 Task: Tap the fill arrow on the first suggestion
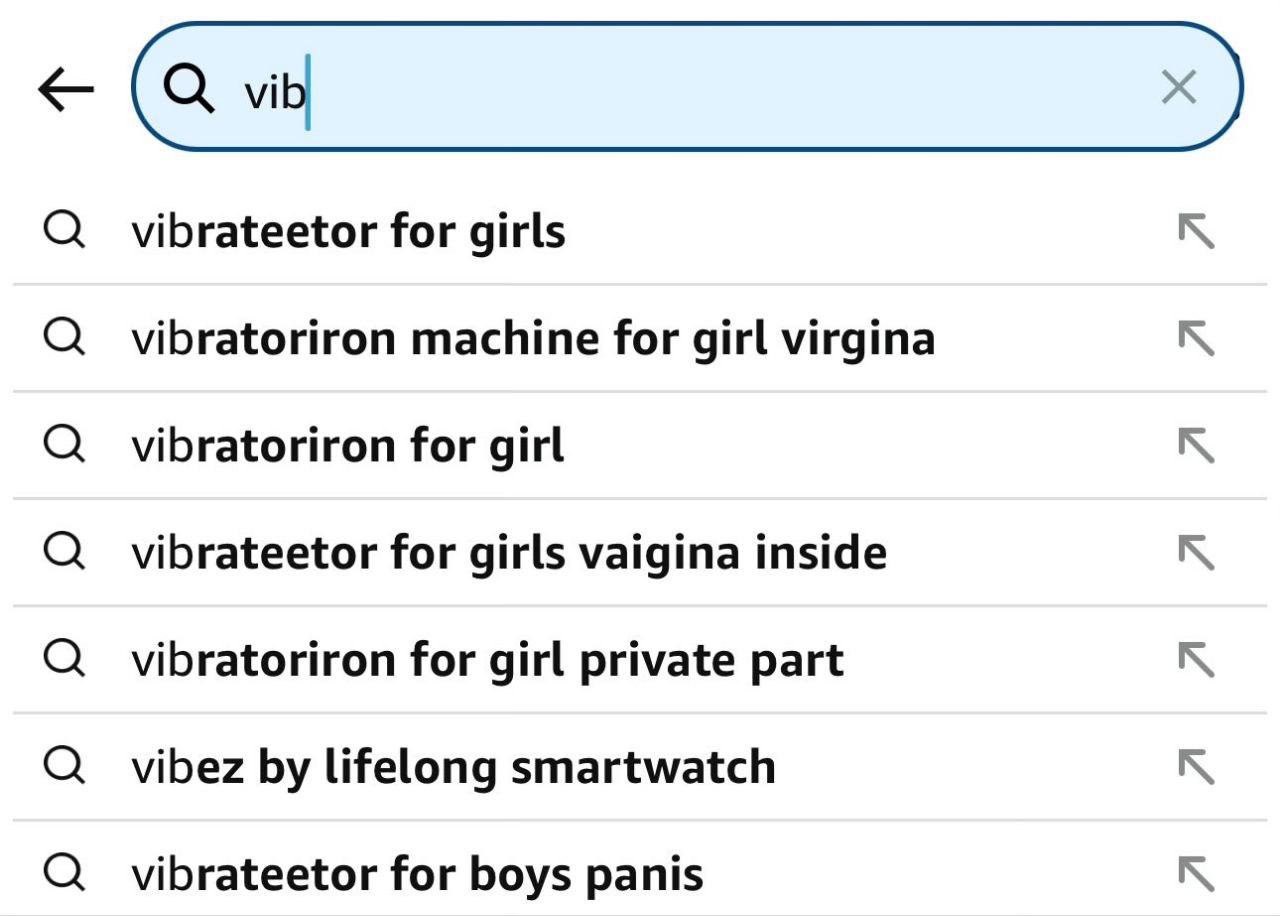pos(1196,231)
